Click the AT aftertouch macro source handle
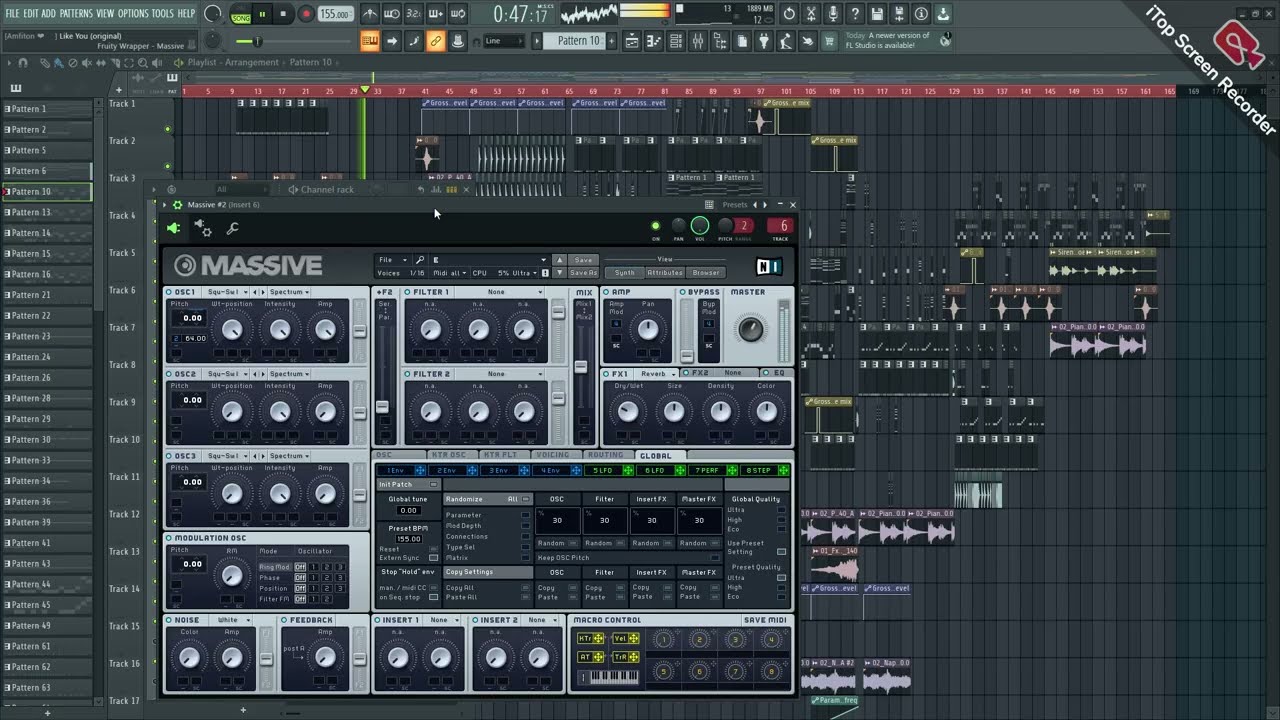The image size is (1280, 720). 591,657
